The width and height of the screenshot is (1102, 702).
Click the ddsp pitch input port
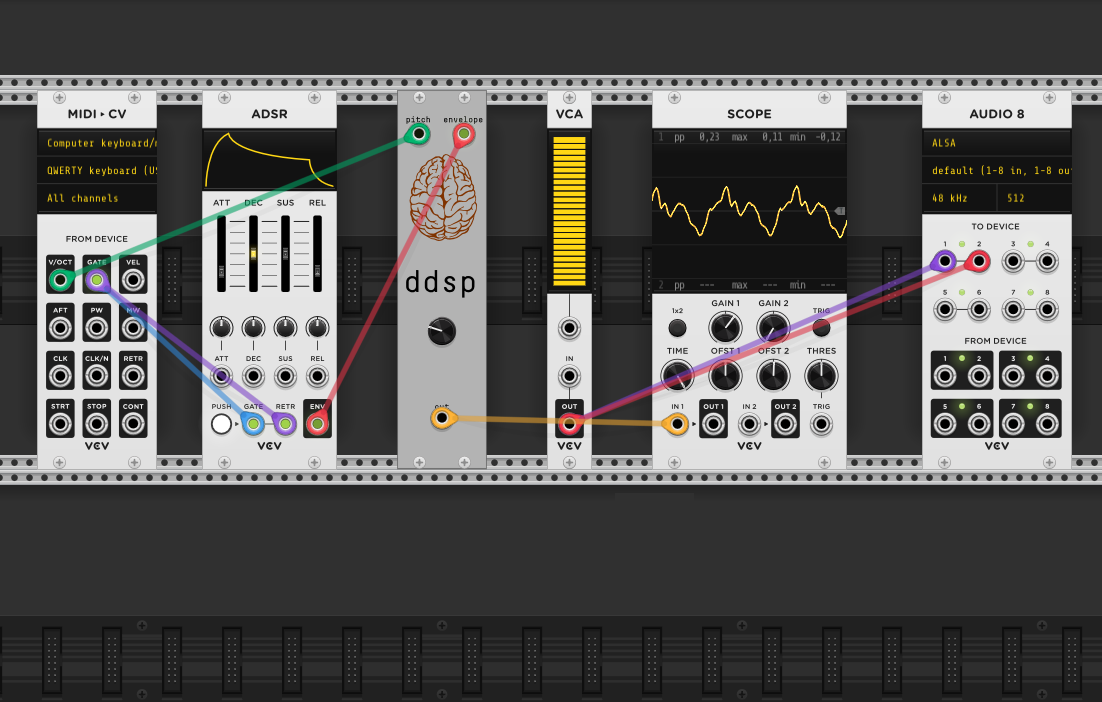(x=418, y=134)
